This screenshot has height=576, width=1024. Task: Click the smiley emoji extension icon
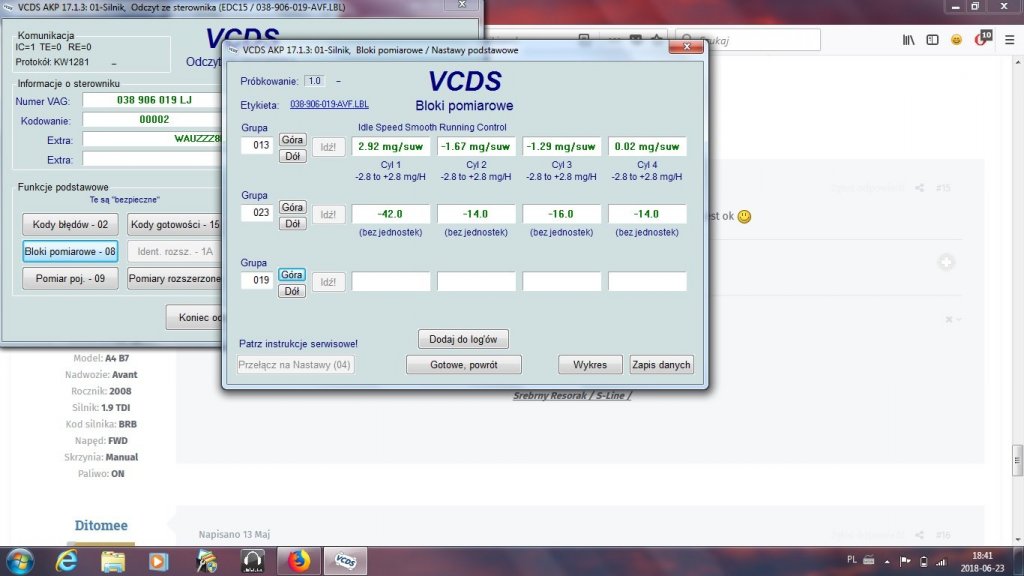pos(956,40)
